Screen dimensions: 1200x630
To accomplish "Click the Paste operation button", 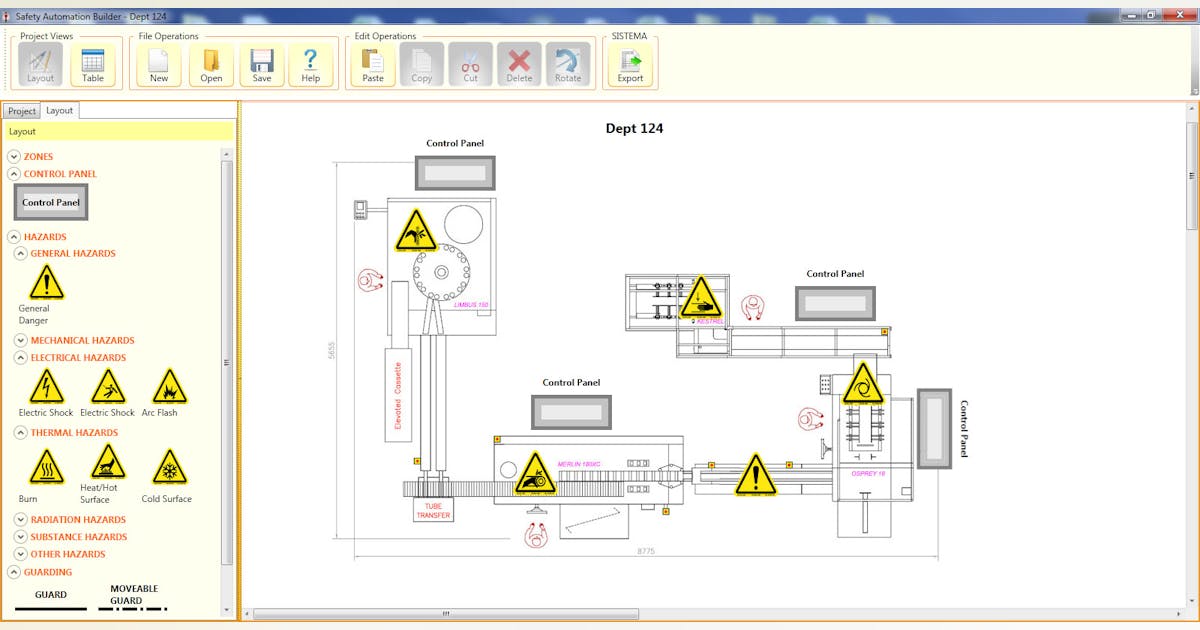I will (371, 64).
